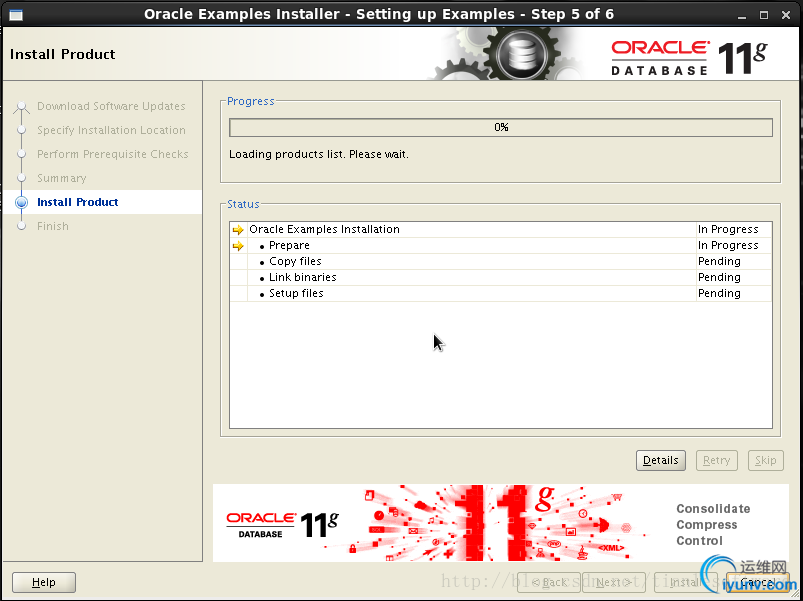Select the Download Software Updates step
The width and height of the screenshot is (803, 601).
pos(111,106)
